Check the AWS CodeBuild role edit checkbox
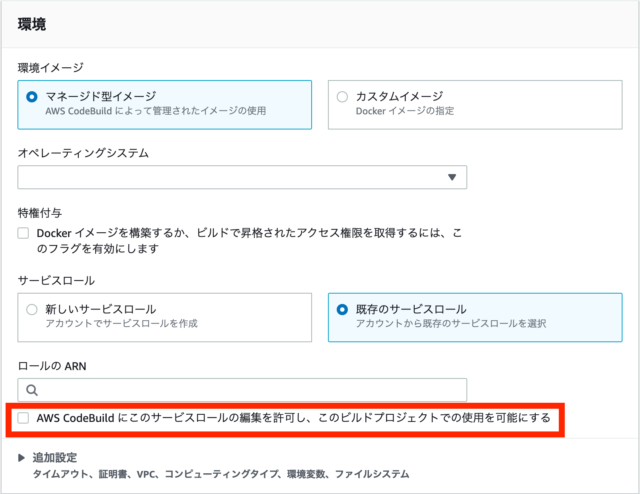The width and height of the screenshot is (640, 494). point(23,418)
